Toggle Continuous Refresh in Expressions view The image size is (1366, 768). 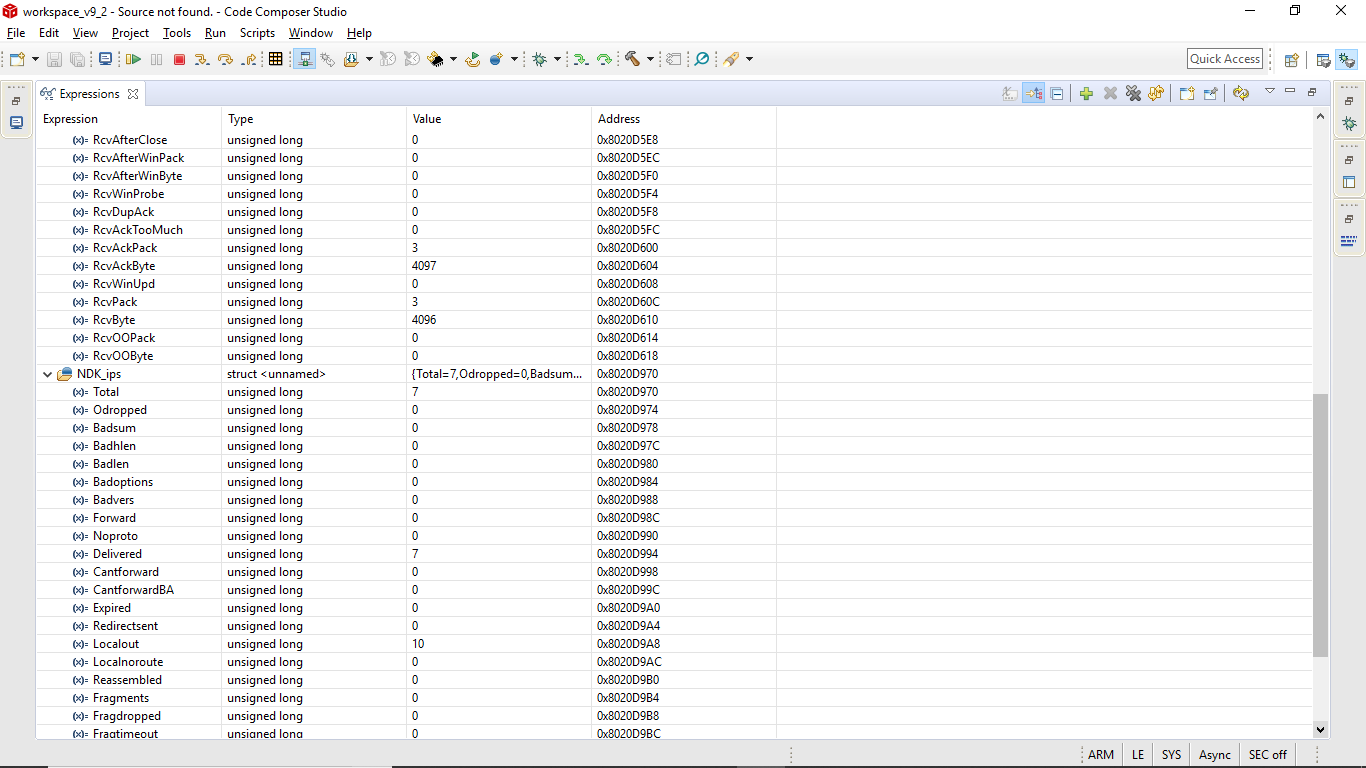point(1241,94)
